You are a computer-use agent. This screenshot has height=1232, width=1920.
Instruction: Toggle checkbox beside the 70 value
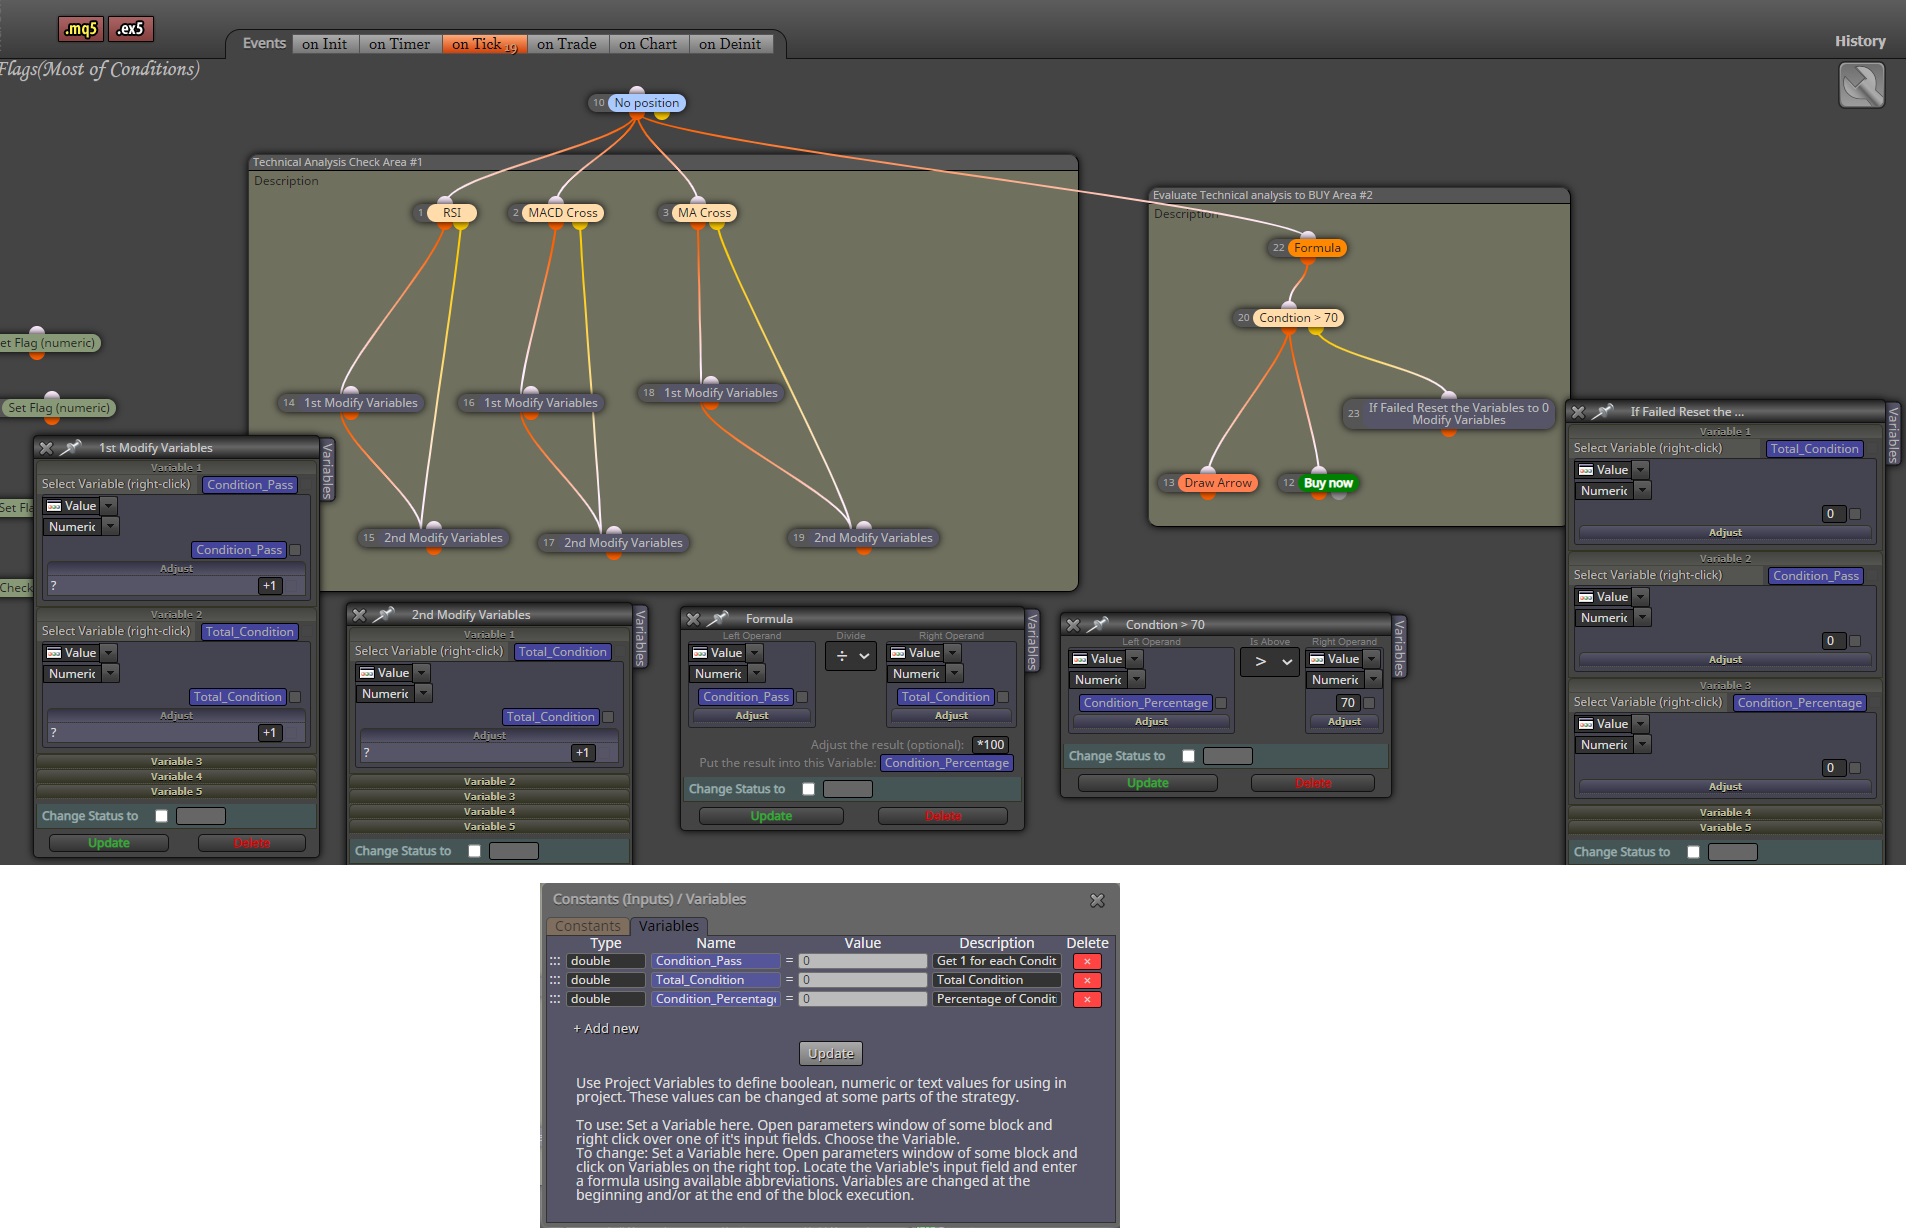(x=1369, y=703)
